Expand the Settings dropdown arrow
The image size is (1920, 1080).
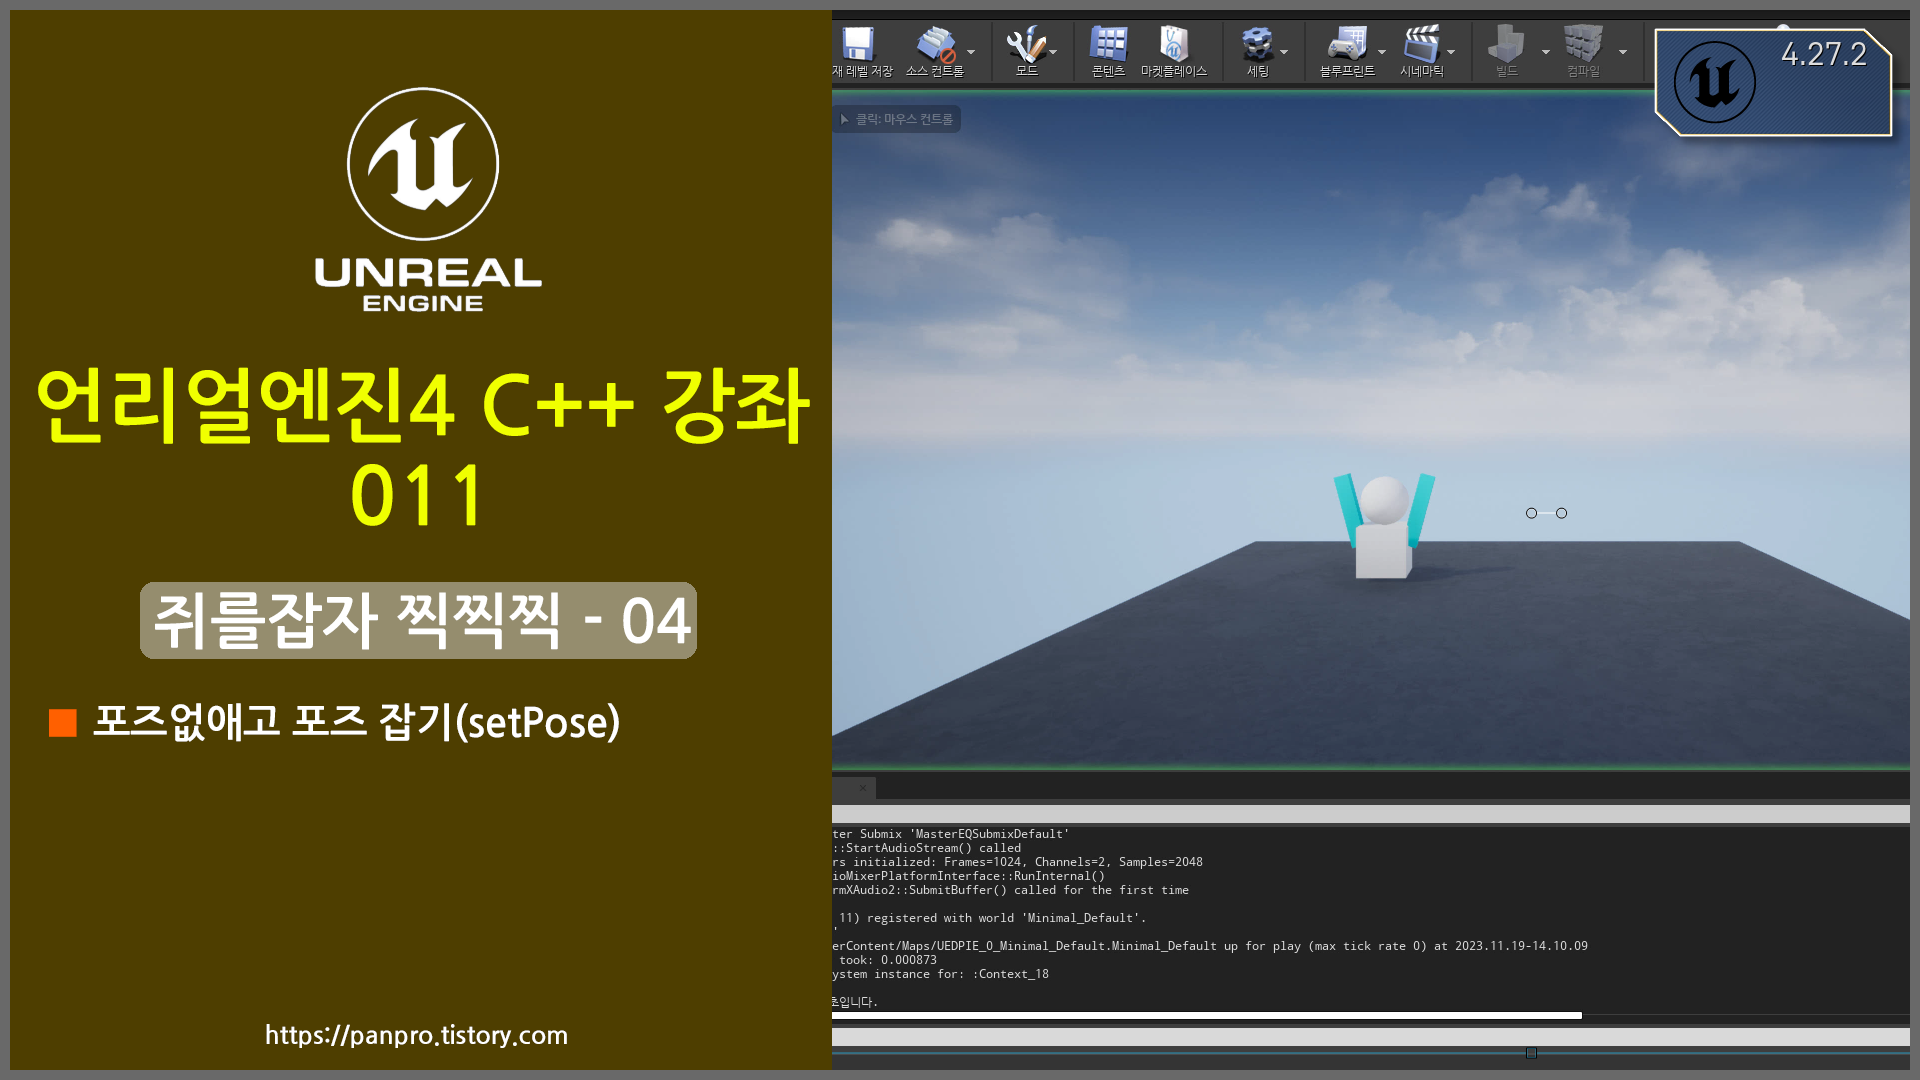1284,52
